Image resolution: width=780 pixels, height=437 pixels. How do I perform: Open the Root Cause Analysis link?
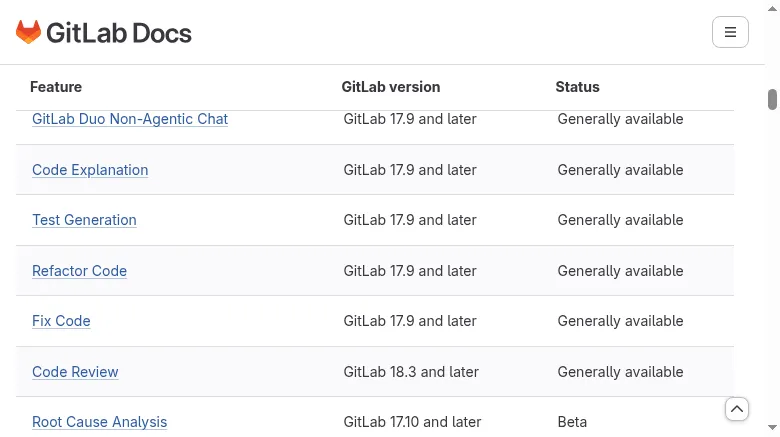click(x=99, y=422)
